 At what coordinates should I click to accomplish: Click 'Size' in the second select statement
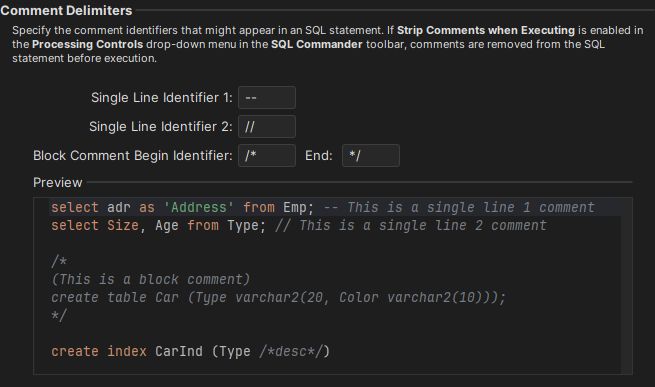pos(123,225)
